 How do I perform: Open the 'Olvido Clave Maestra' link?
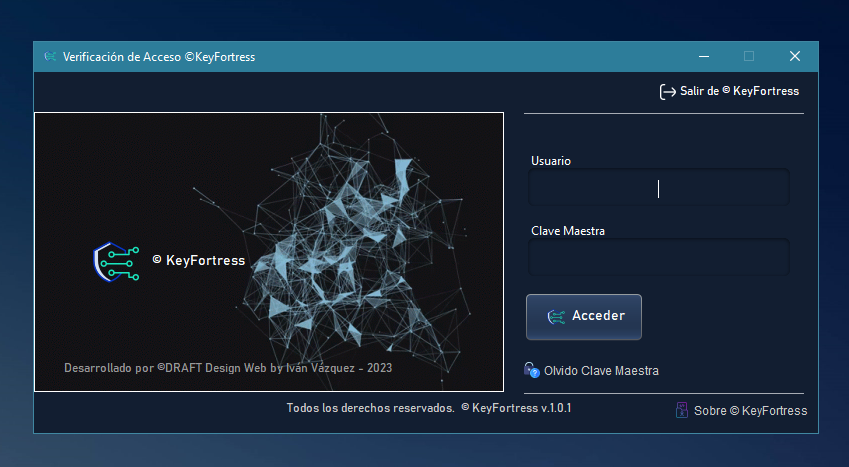[x=601, y=371]
